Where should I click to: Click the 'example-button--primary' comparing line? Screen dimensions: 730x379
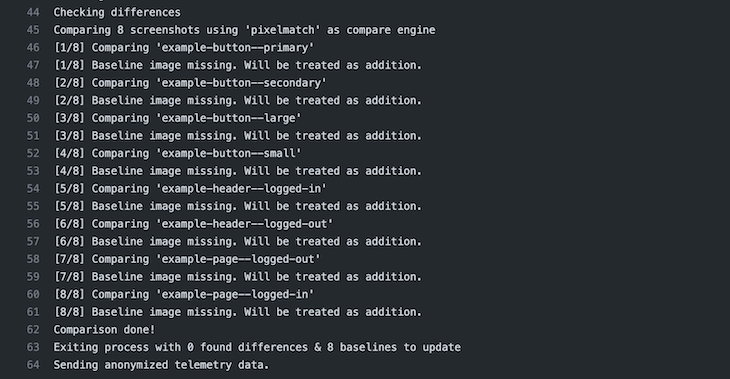tap(184, 47)
